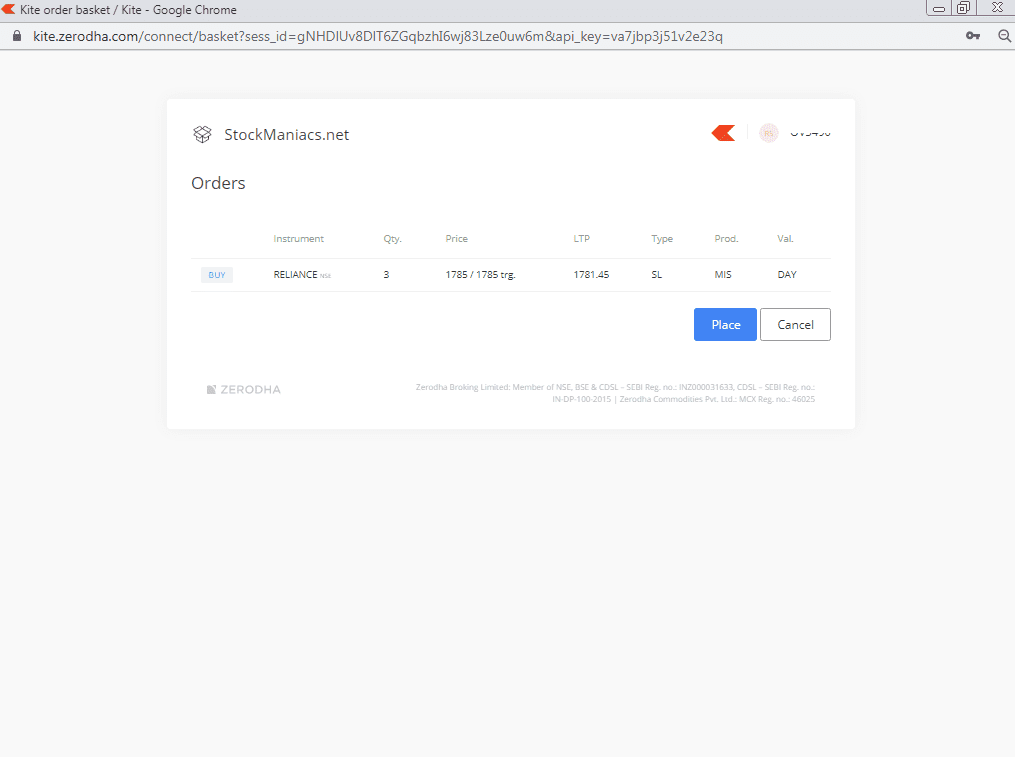Click the Zerodha Broking Limited disclaimer text
Image resolution: width=1015 pixels, height=757 pixels.
615,393
